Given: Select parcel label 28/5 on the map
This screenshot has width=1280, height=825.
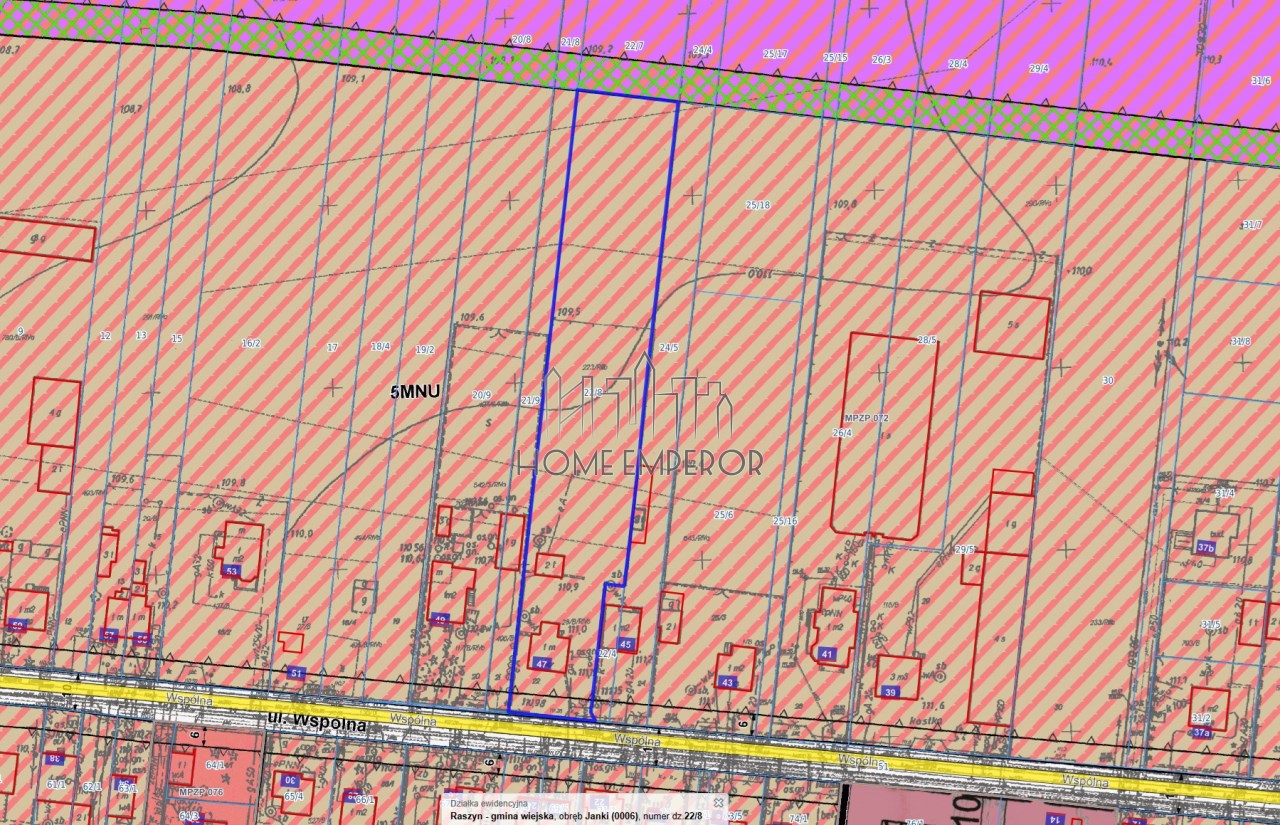Looking at the screenshot, I should click(x=927, y=340).
